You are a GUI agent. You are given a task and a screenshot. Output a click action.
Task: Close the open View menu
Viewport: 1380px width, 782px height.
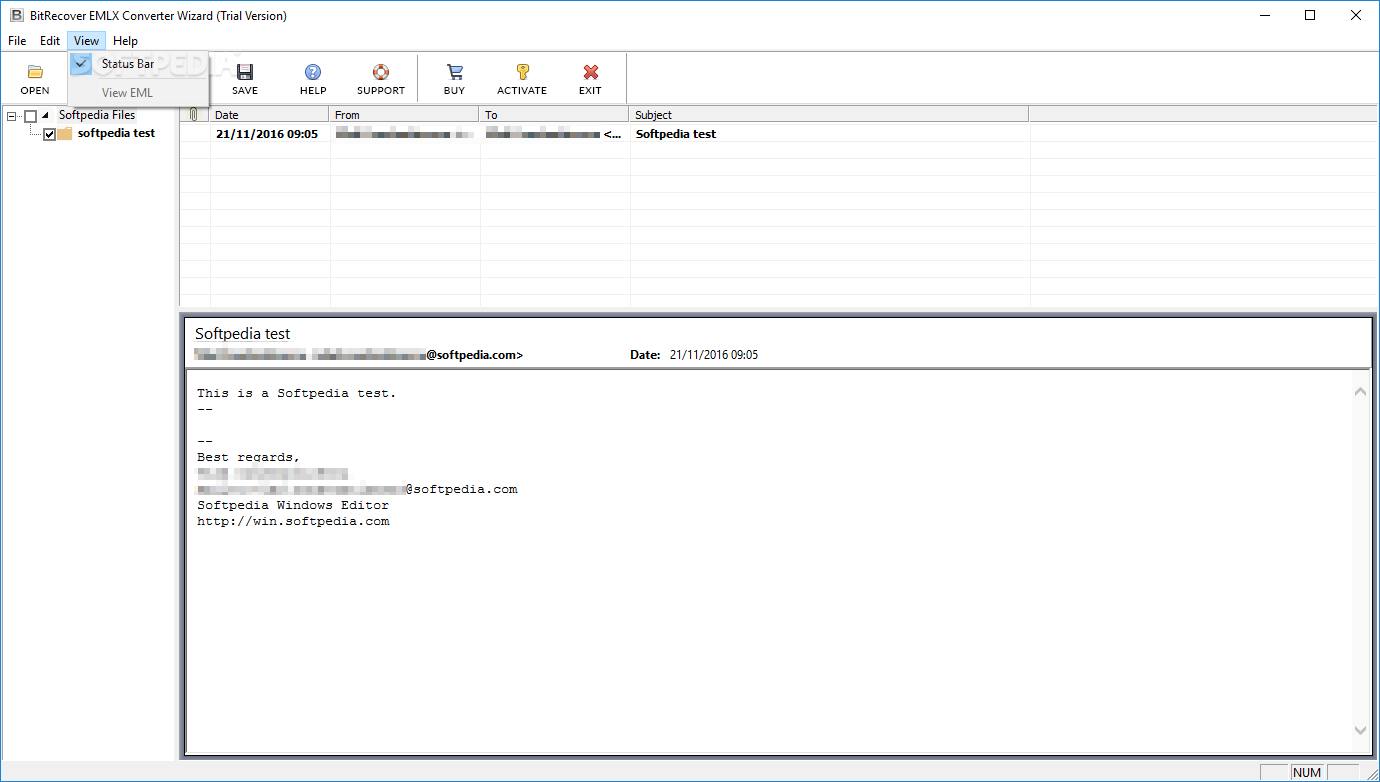pos(86,41)
